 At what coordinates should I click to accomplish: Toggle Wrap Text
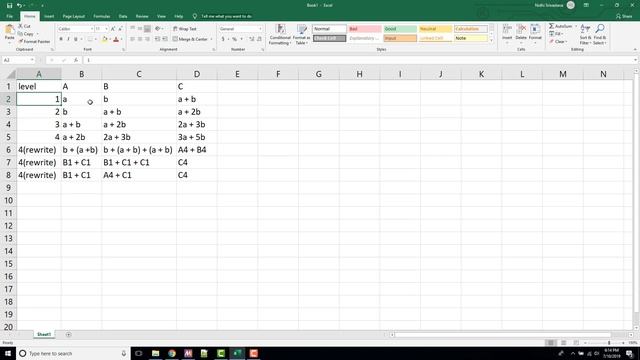coord(184,29)
